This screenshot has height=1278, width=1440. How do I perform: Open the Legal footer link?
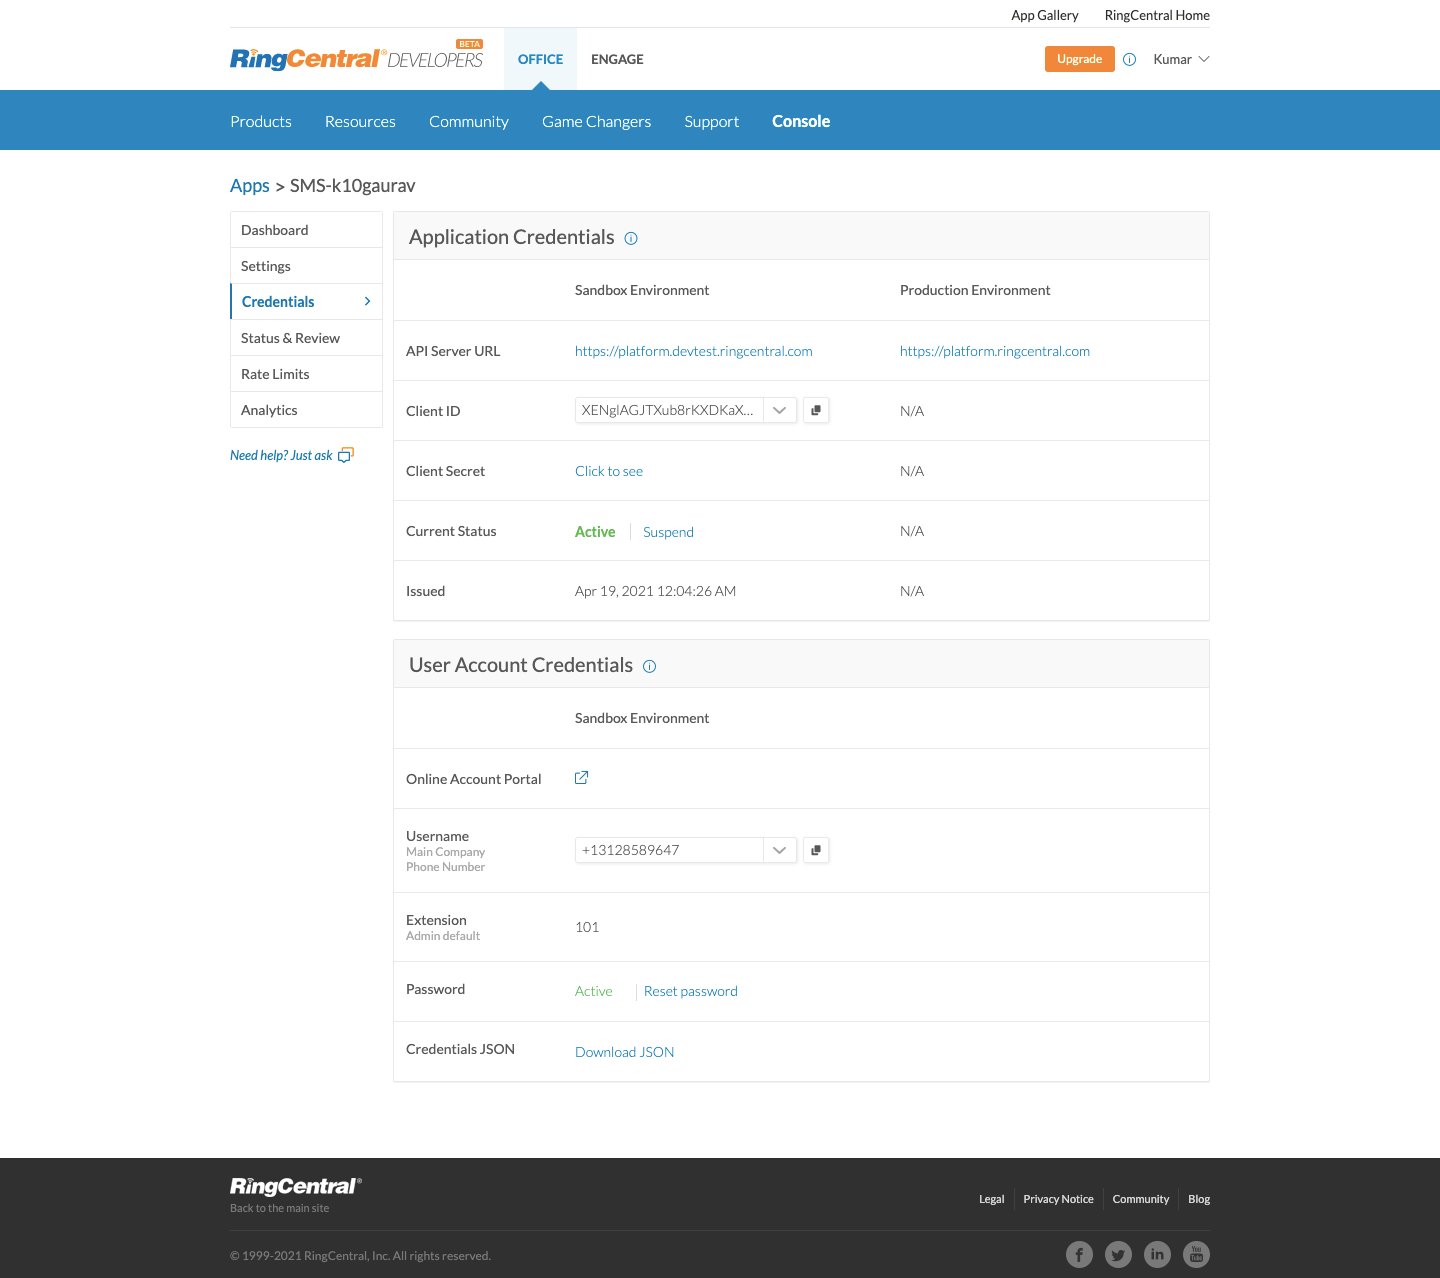(x=992, y=1199)
